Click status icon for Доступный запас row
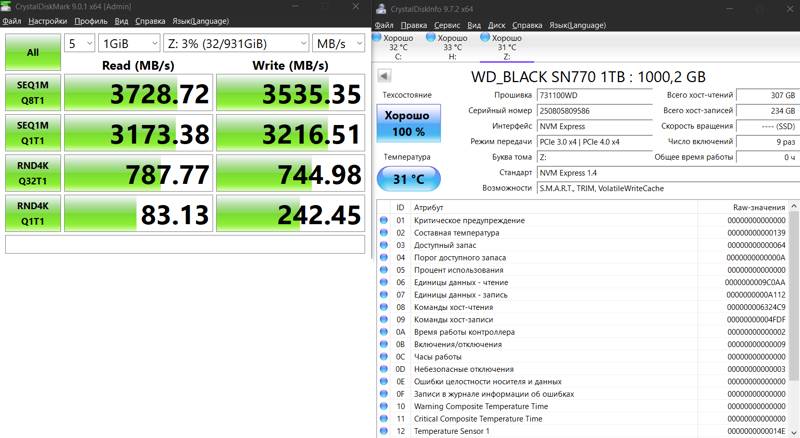Screen dimensions: 800x438 click(384, 245)
